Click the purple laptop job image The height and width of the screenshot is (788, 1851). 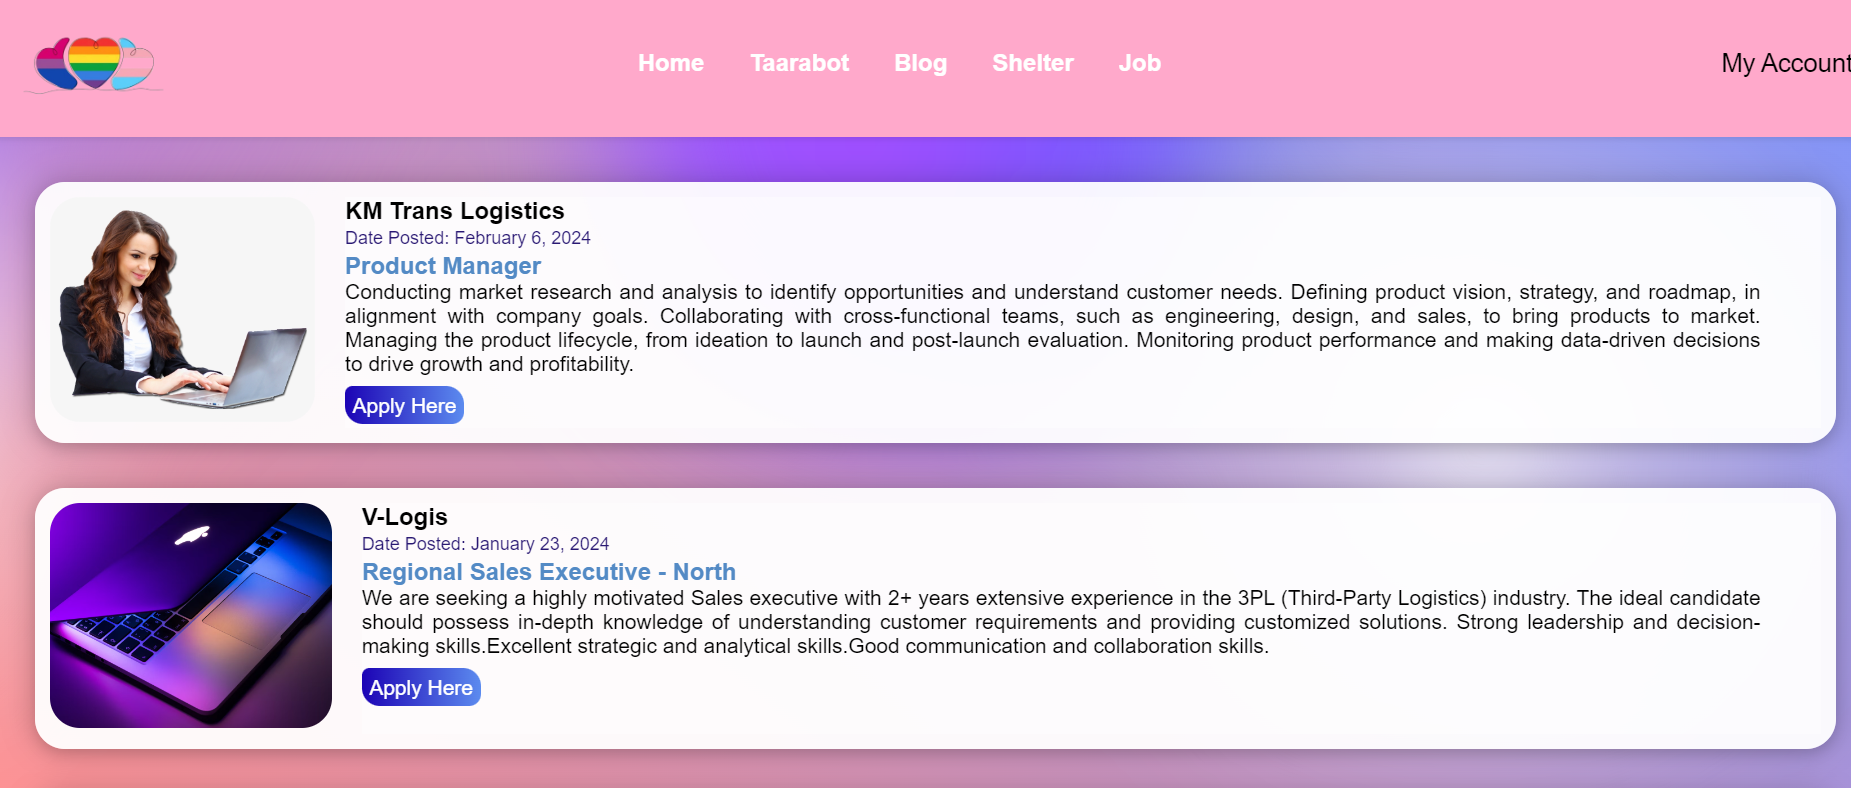pyautogui.click(x=191, y=615)
